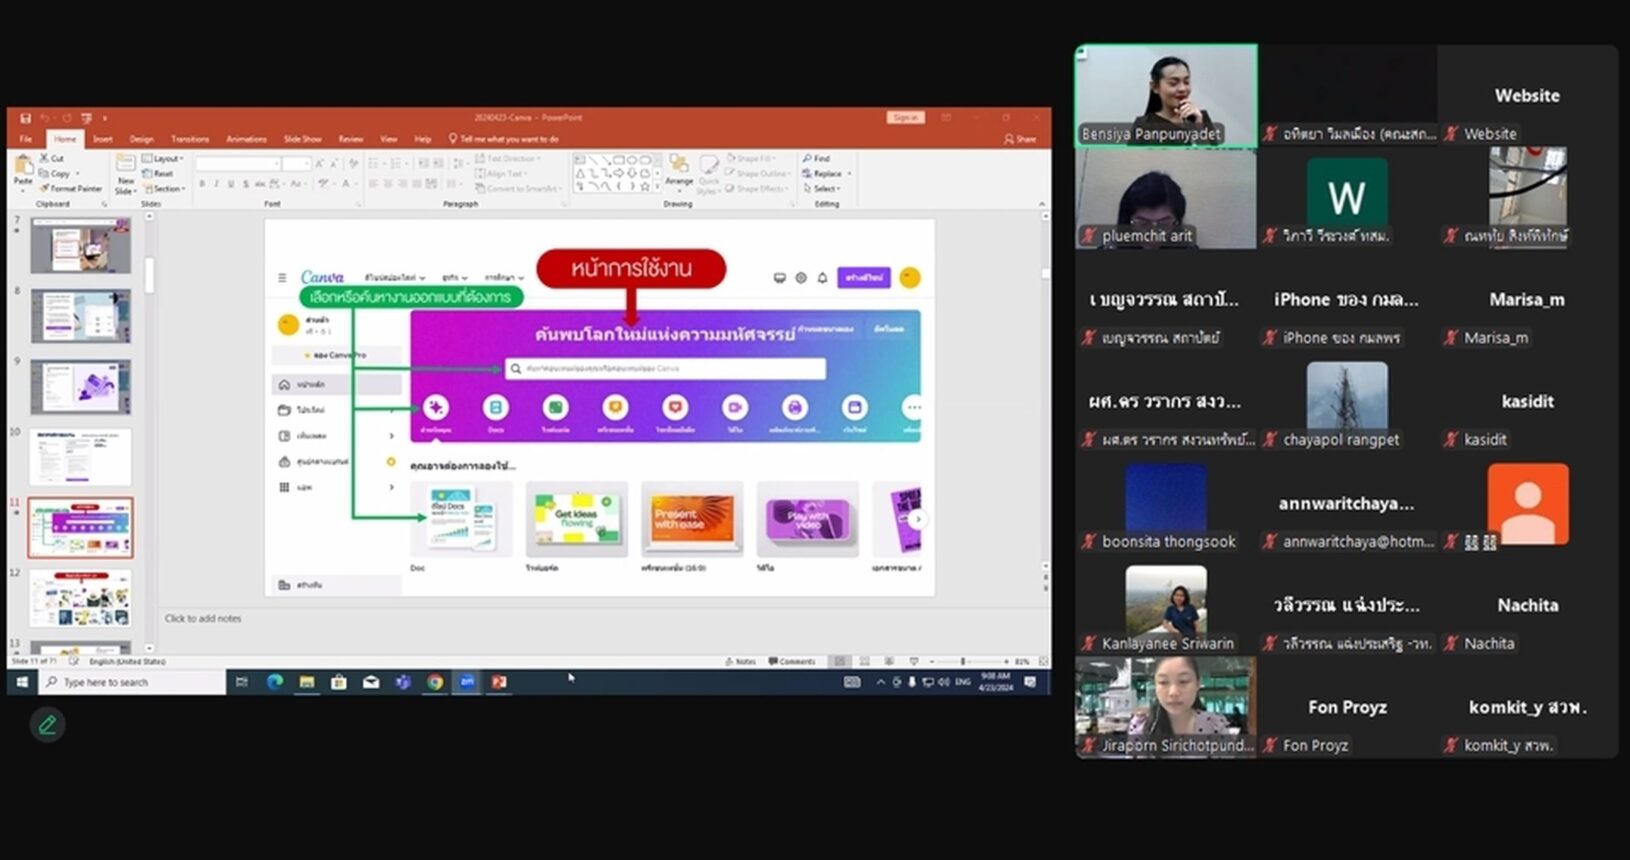Switch to the Review tab
Viewport: 1630px width, 860px height.
pos(350,139)
